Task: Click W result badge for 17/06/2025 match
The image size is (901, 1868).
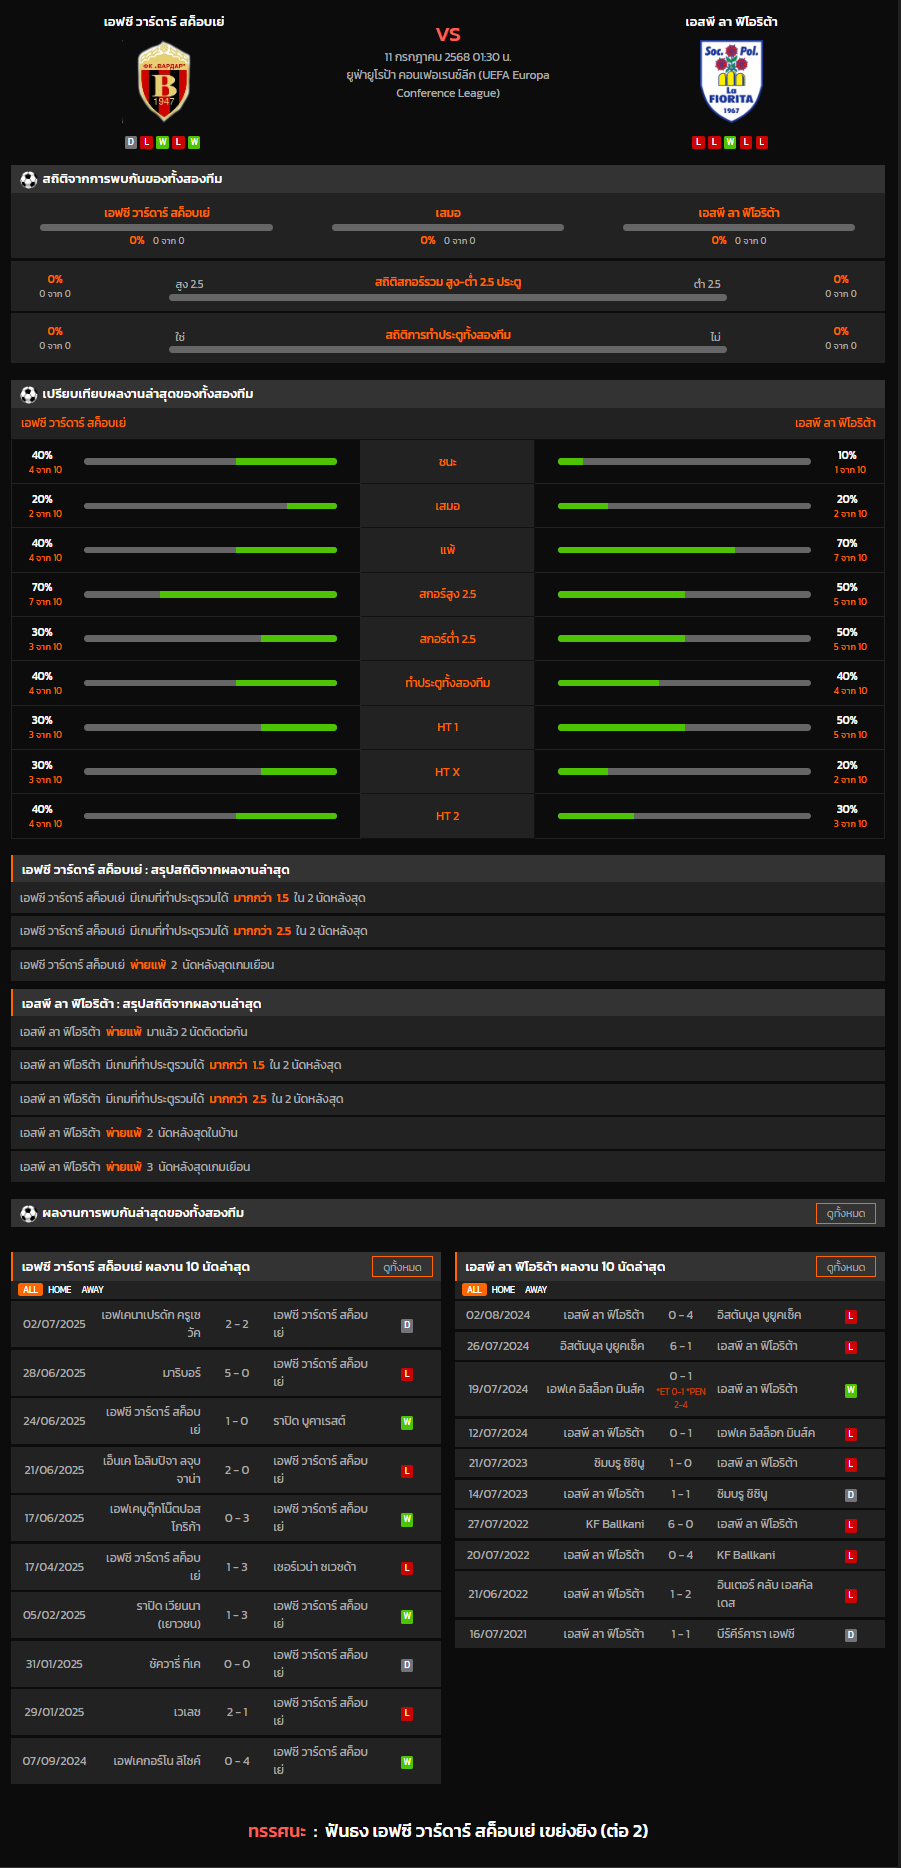Action: pyautogui.click(x=407, y=1519)
